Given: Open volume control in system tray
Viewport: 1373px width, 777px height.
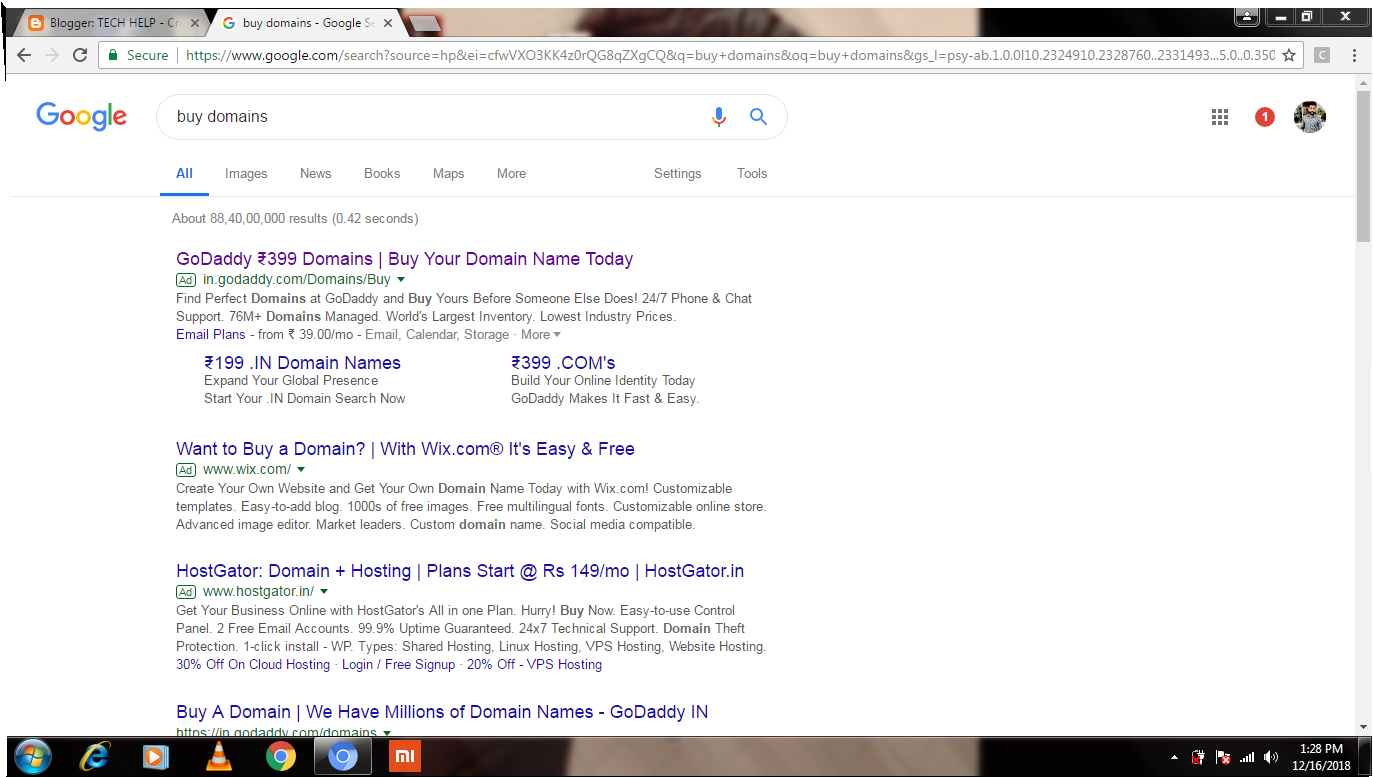Looking at the screenshot, I should [1271, 757].
